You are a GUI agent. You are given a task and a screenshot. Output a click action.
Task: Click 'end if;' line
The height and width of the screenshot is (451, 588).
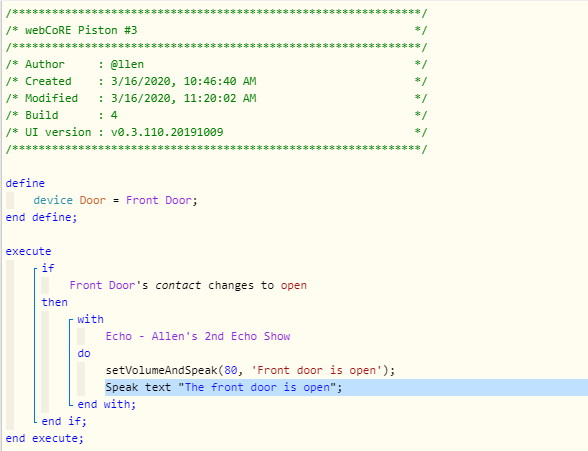pos(64,421)
